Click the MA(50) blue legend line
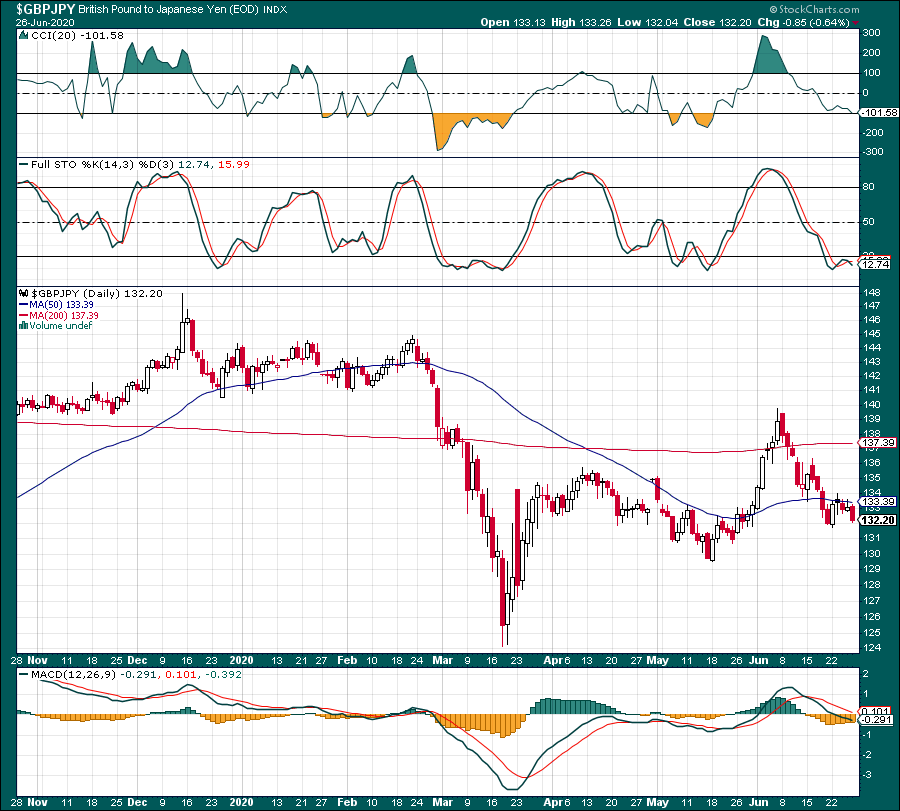The height and width of the screenshot is (811, 900). click(x=24, y=305)
